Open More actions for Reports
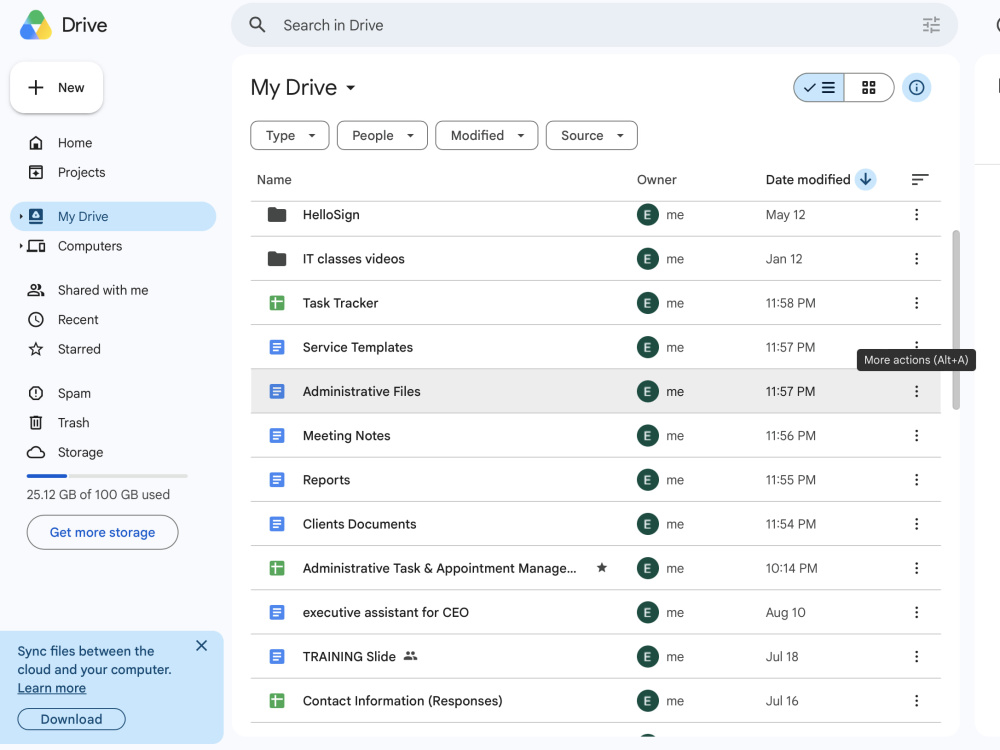The height and width of the screenshot is (750, 1000). click(x=916, y=480)
